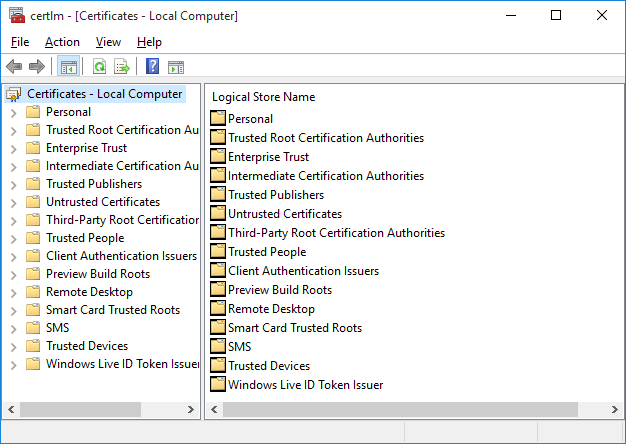Screen dimensions: 626x444
Task: Open the File menu
Action: [x=20, y=42]
